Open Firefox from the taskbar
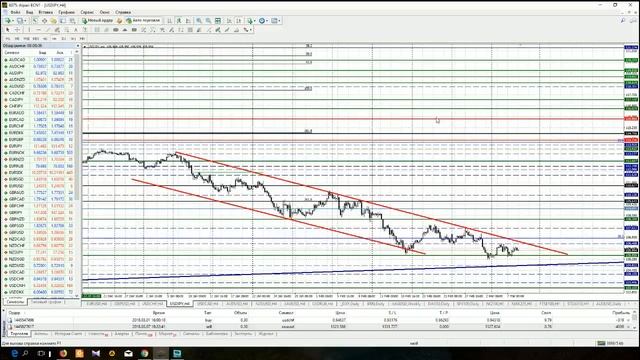The height and width of the screenshot is (360, 640). pyautogui.click(x=63, y=353)
